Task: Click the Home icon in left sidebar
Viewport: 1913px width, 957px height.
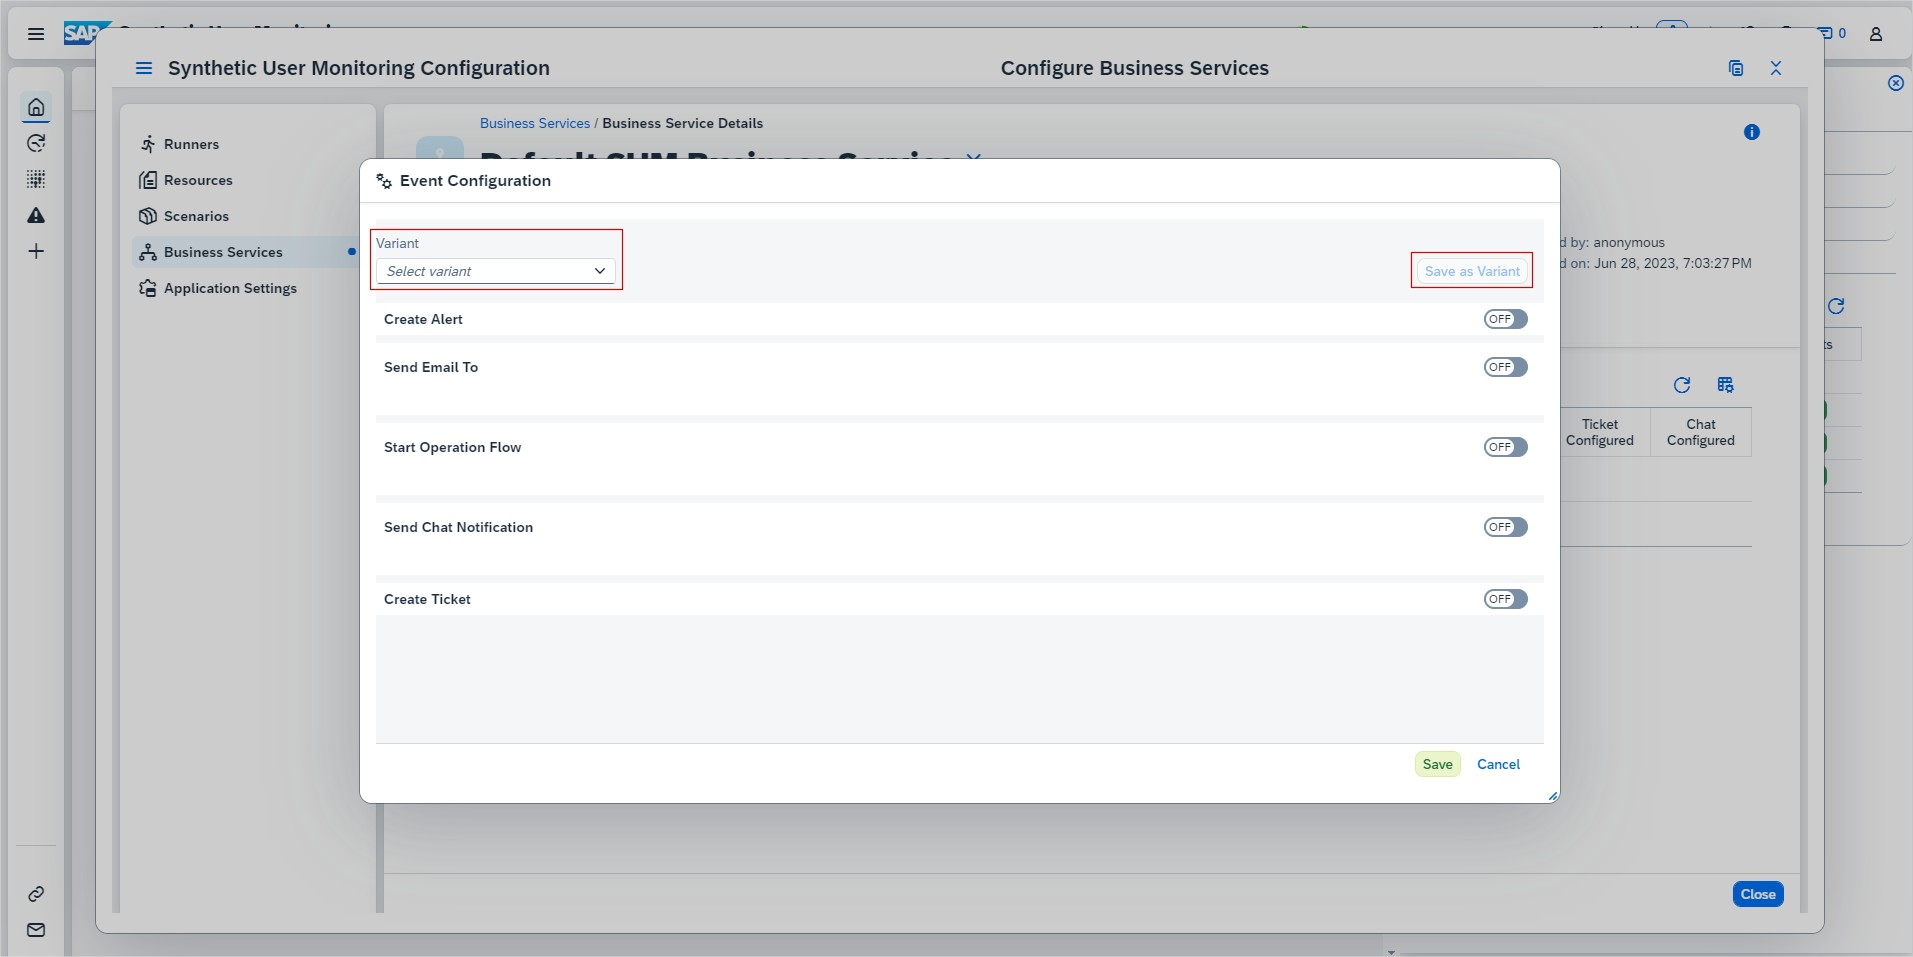Action: (x=36, y=107)
